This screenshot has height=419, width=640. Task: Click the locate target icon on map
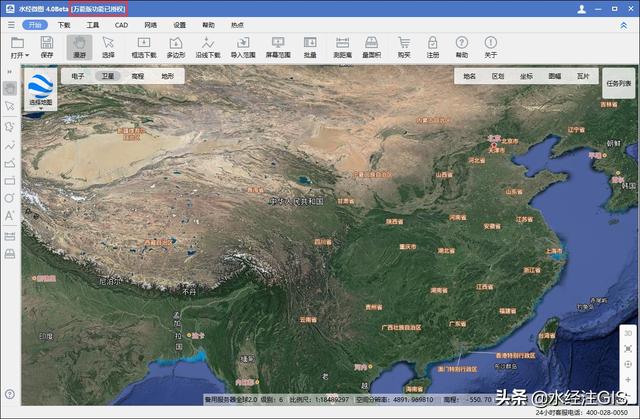coord(628,364)
